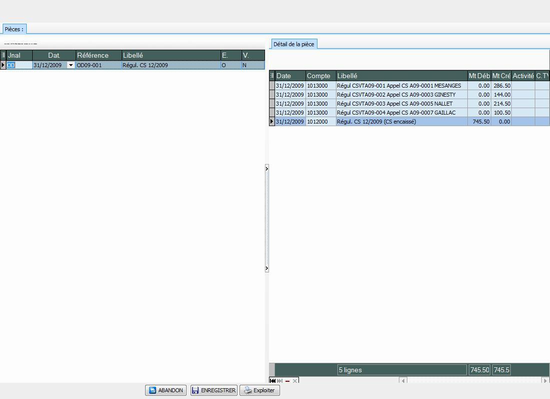Viewport: 550px width, 399px height.
Task: Click the horizontal scrollbar left arrow
Action: coord(403,380)
